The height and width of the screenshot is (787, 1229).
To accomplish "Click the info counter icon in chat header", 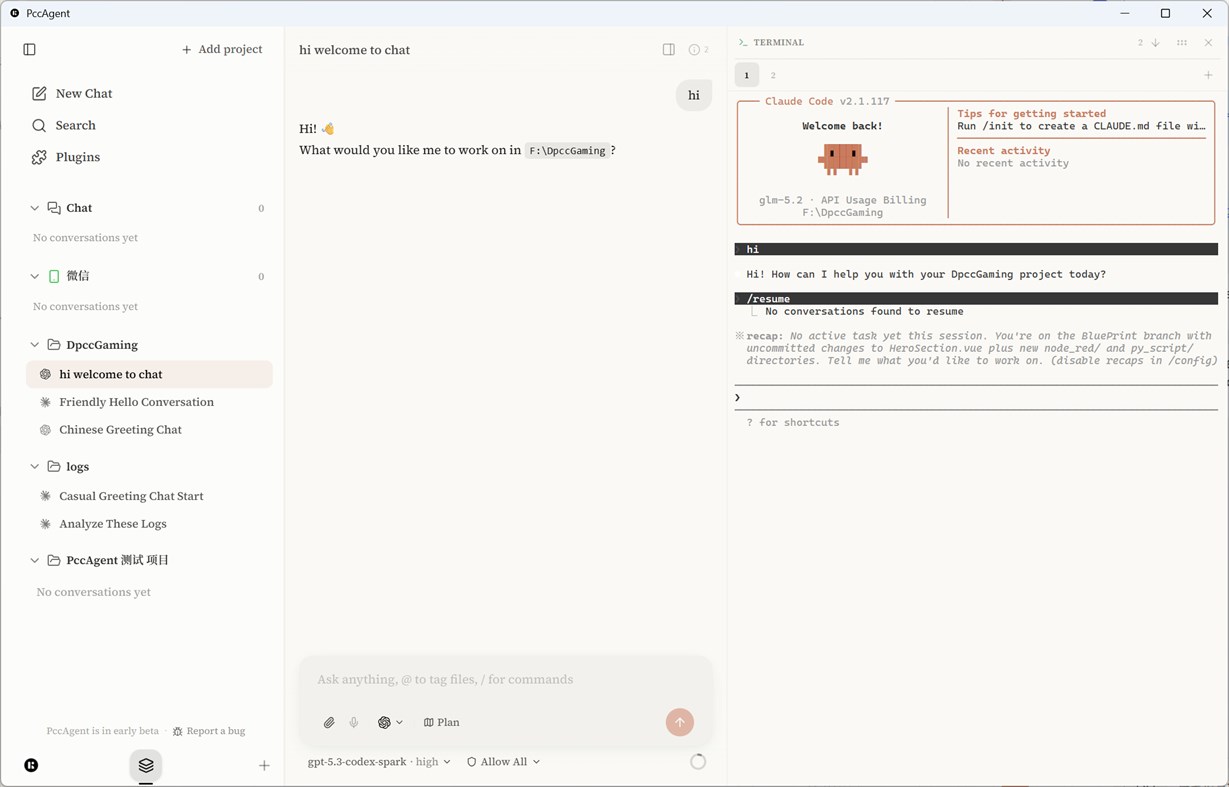I will [x=699, y=49].
